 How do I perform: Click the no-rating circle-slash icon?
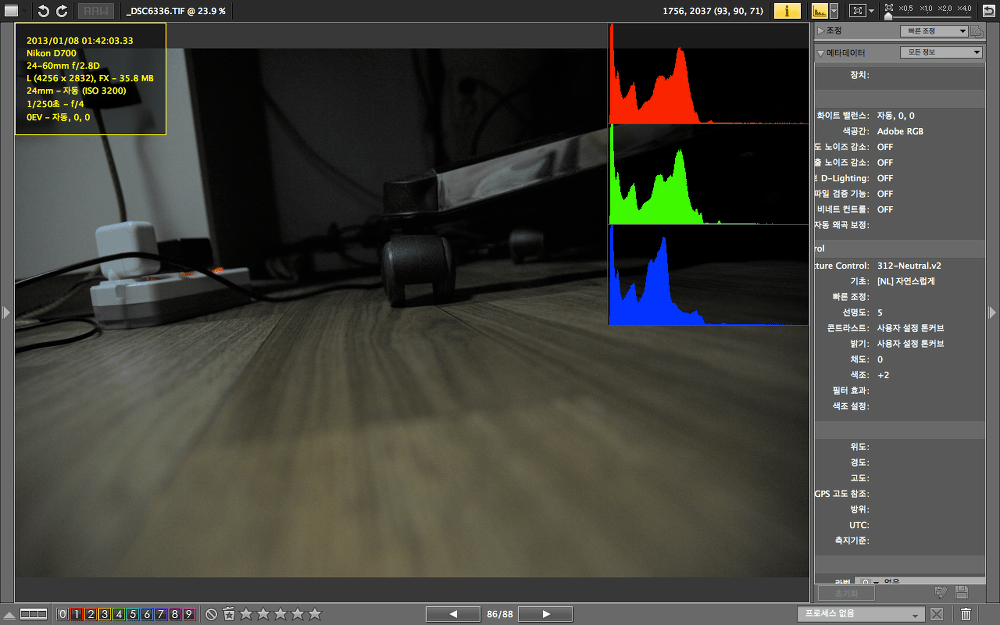click(x=211, y=614)
